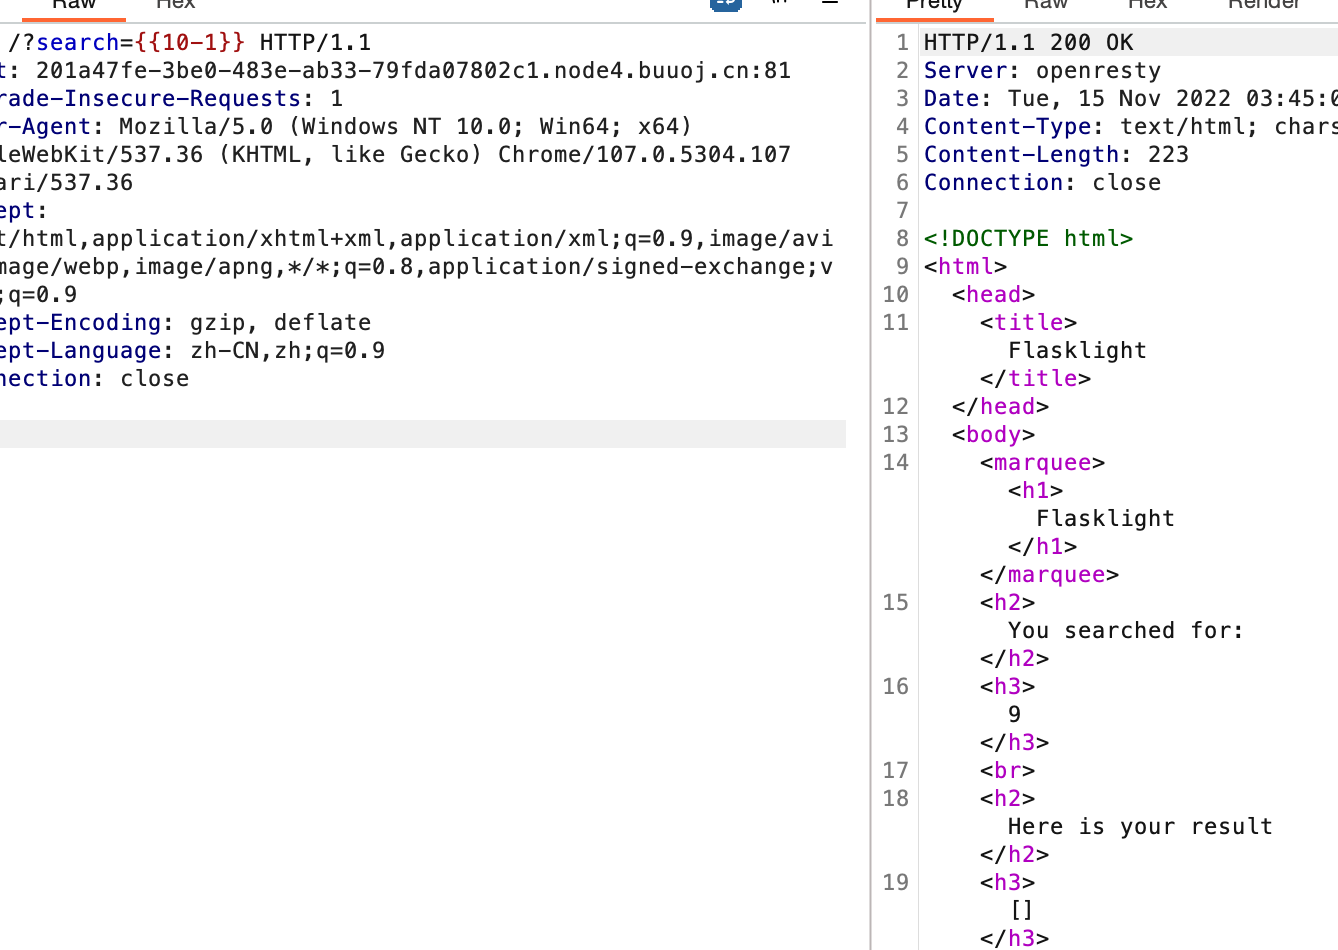Click 'close' value on response line 6
This screenshot has width=1338, height=950.
click(x=1126, y=182)
